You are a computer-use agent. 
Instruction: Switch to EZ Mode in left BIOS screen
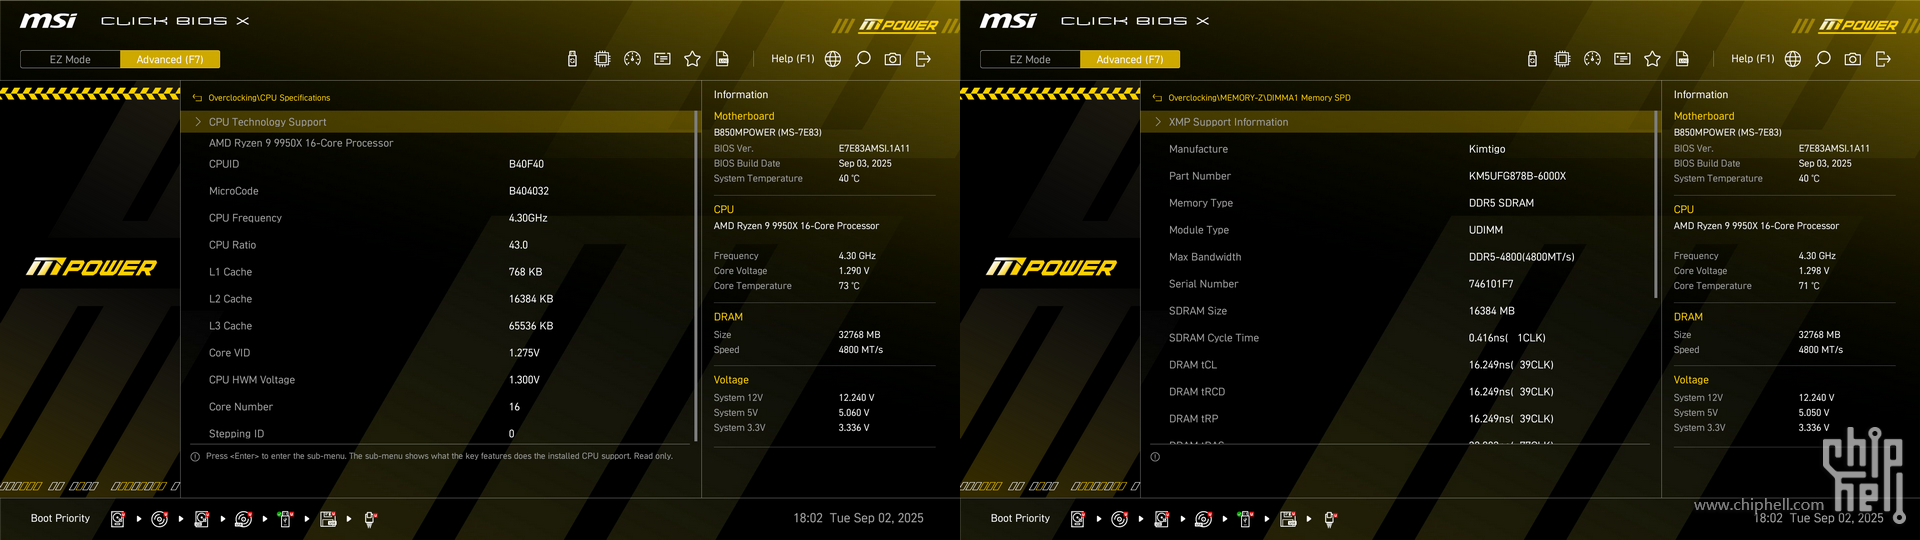pos(70,59)
